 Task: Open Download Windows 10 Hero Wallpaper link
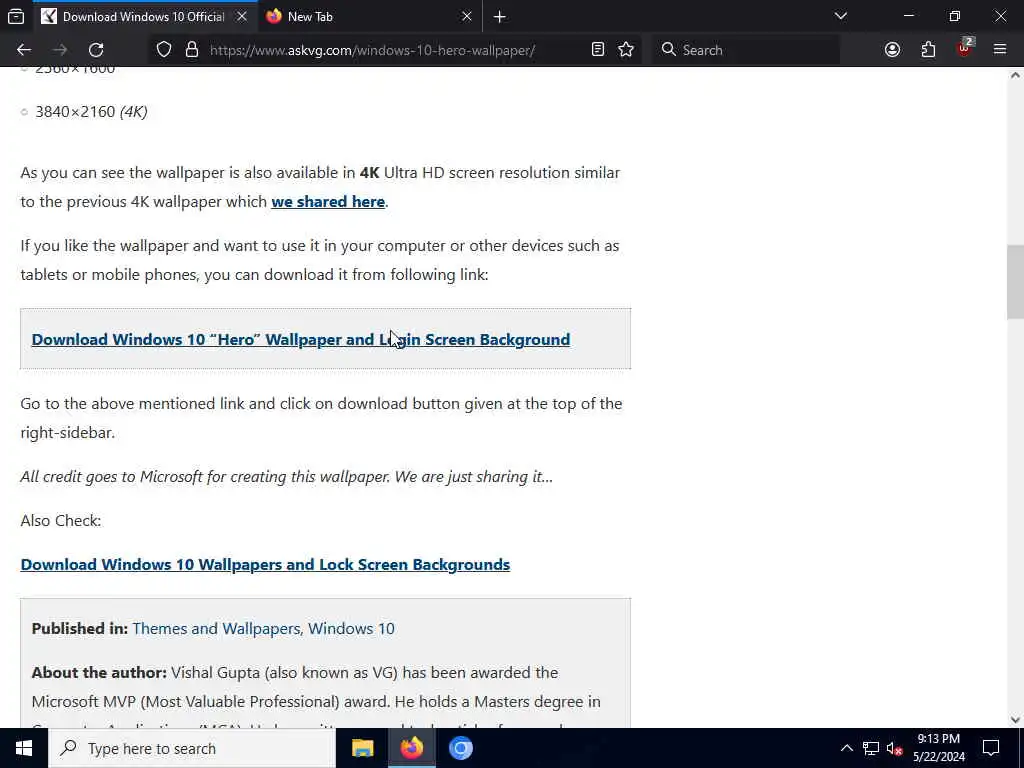coord(300,340)
